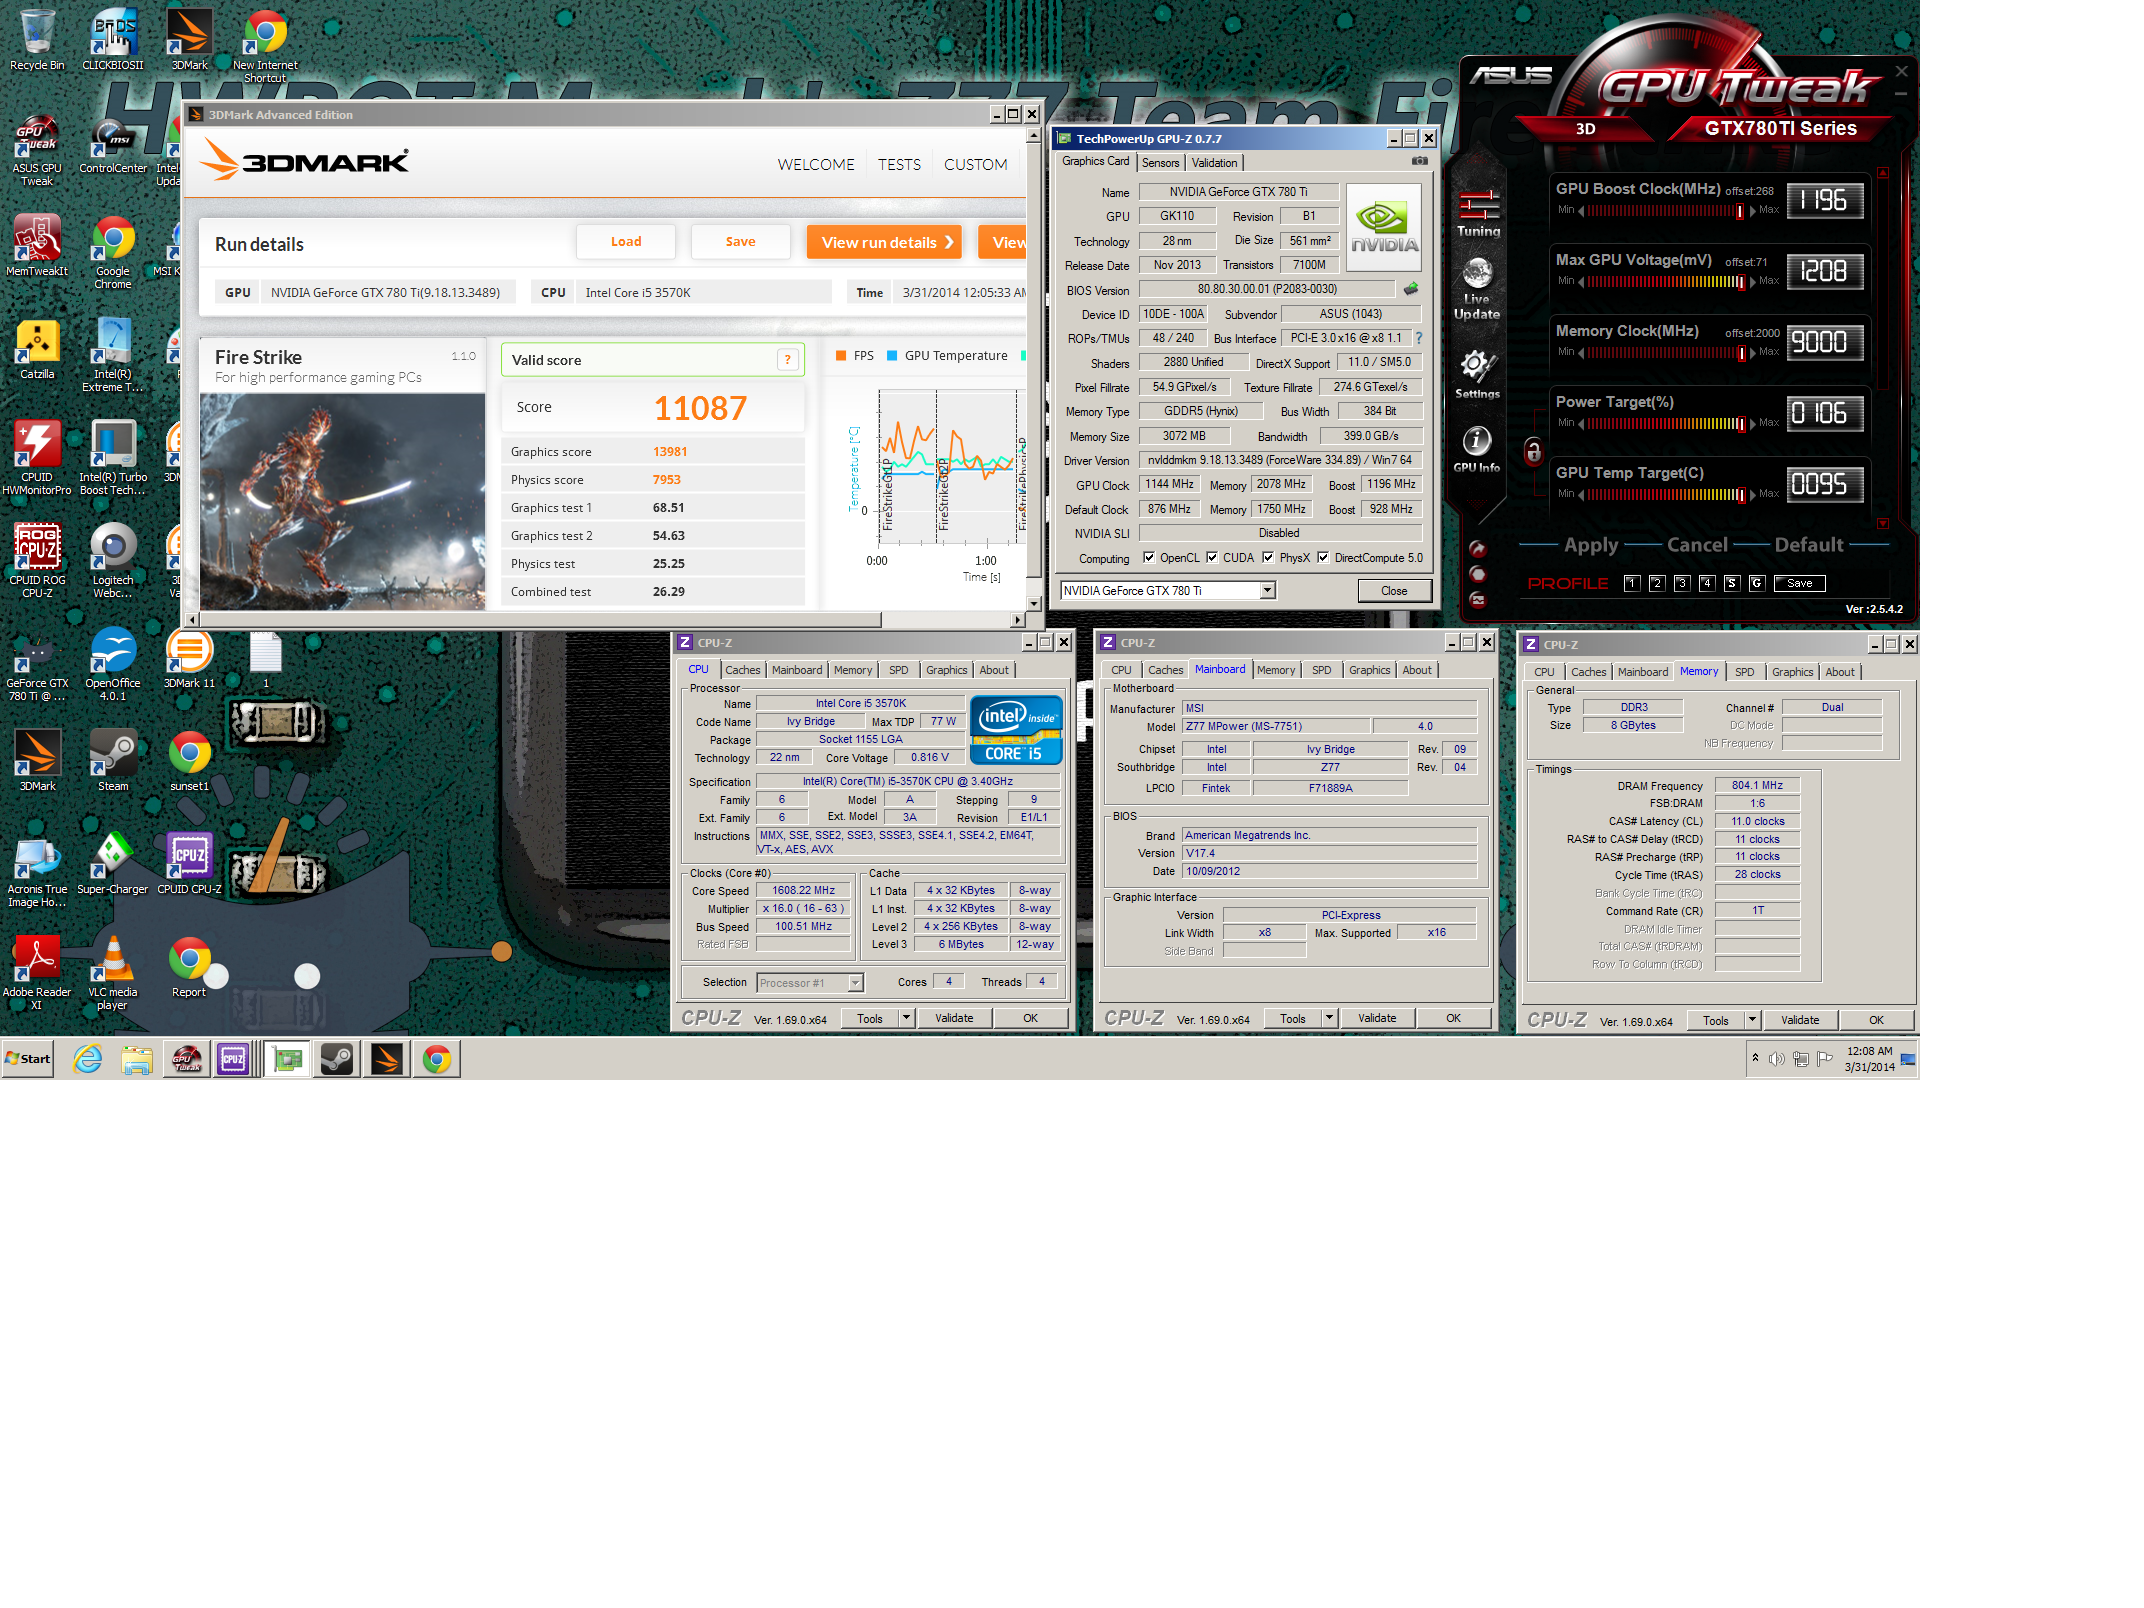
Task: Switch to the CUSTOM tab in 3DMark
Action: (x=975, y=165)
